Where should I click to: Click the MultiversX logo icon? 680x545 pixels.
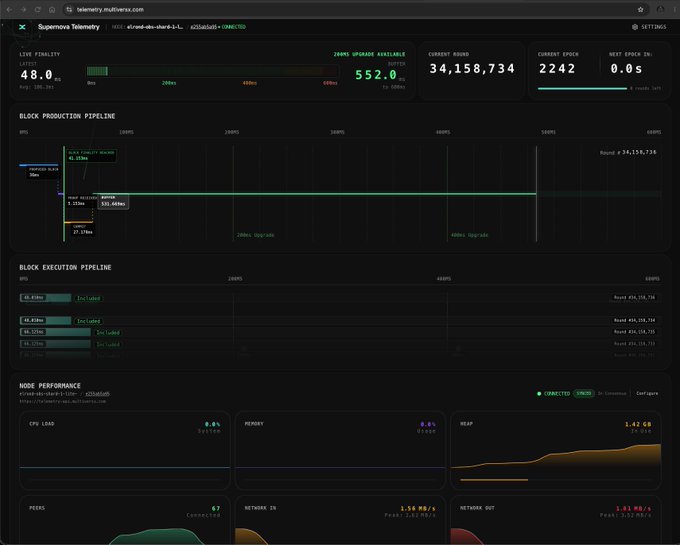pyautogui.click(x=22, y=27)
